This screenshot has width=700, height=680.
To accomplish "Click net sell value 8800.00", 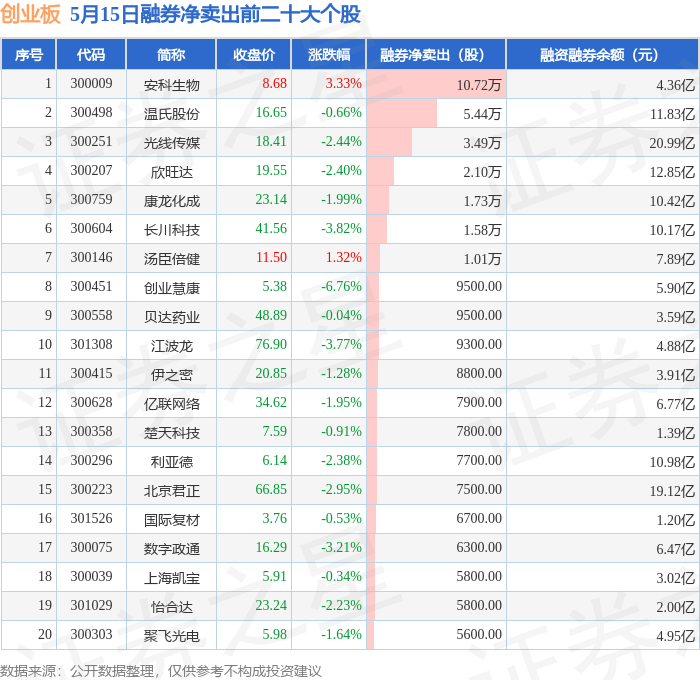I will tap(479, 374).
